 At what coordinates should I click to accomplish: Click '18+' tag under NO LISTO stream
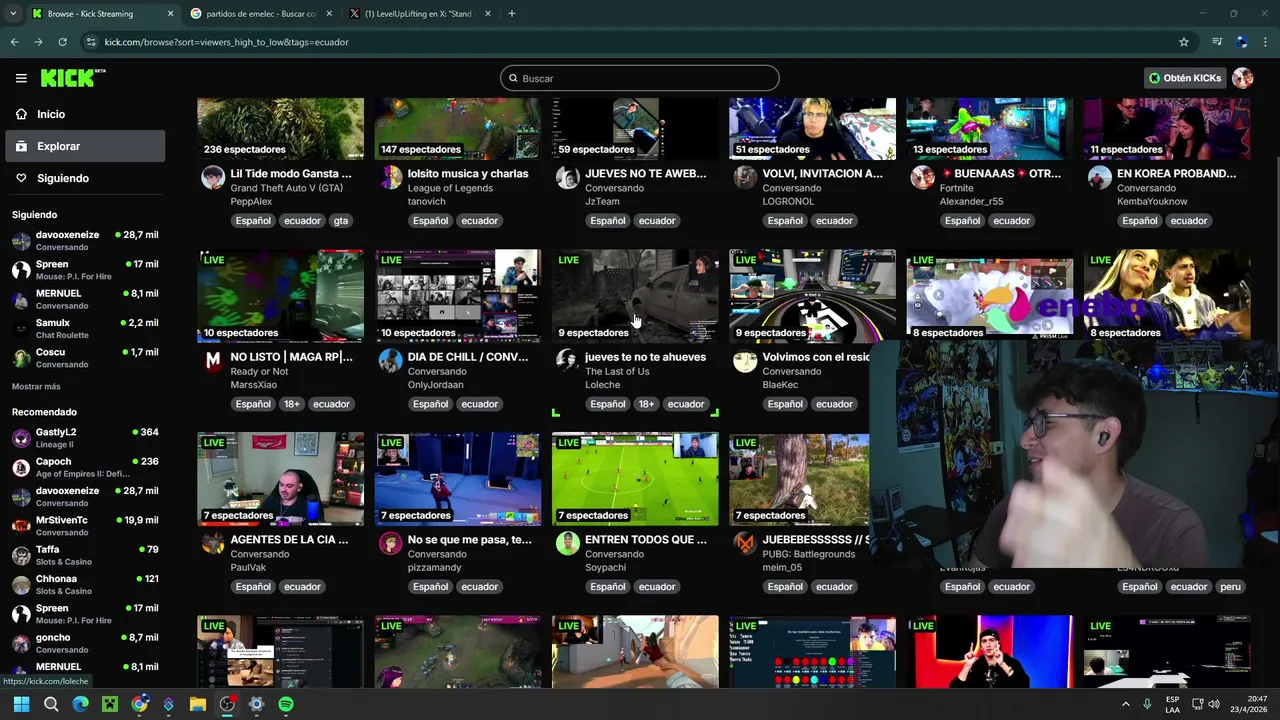(x=291, y=404)
